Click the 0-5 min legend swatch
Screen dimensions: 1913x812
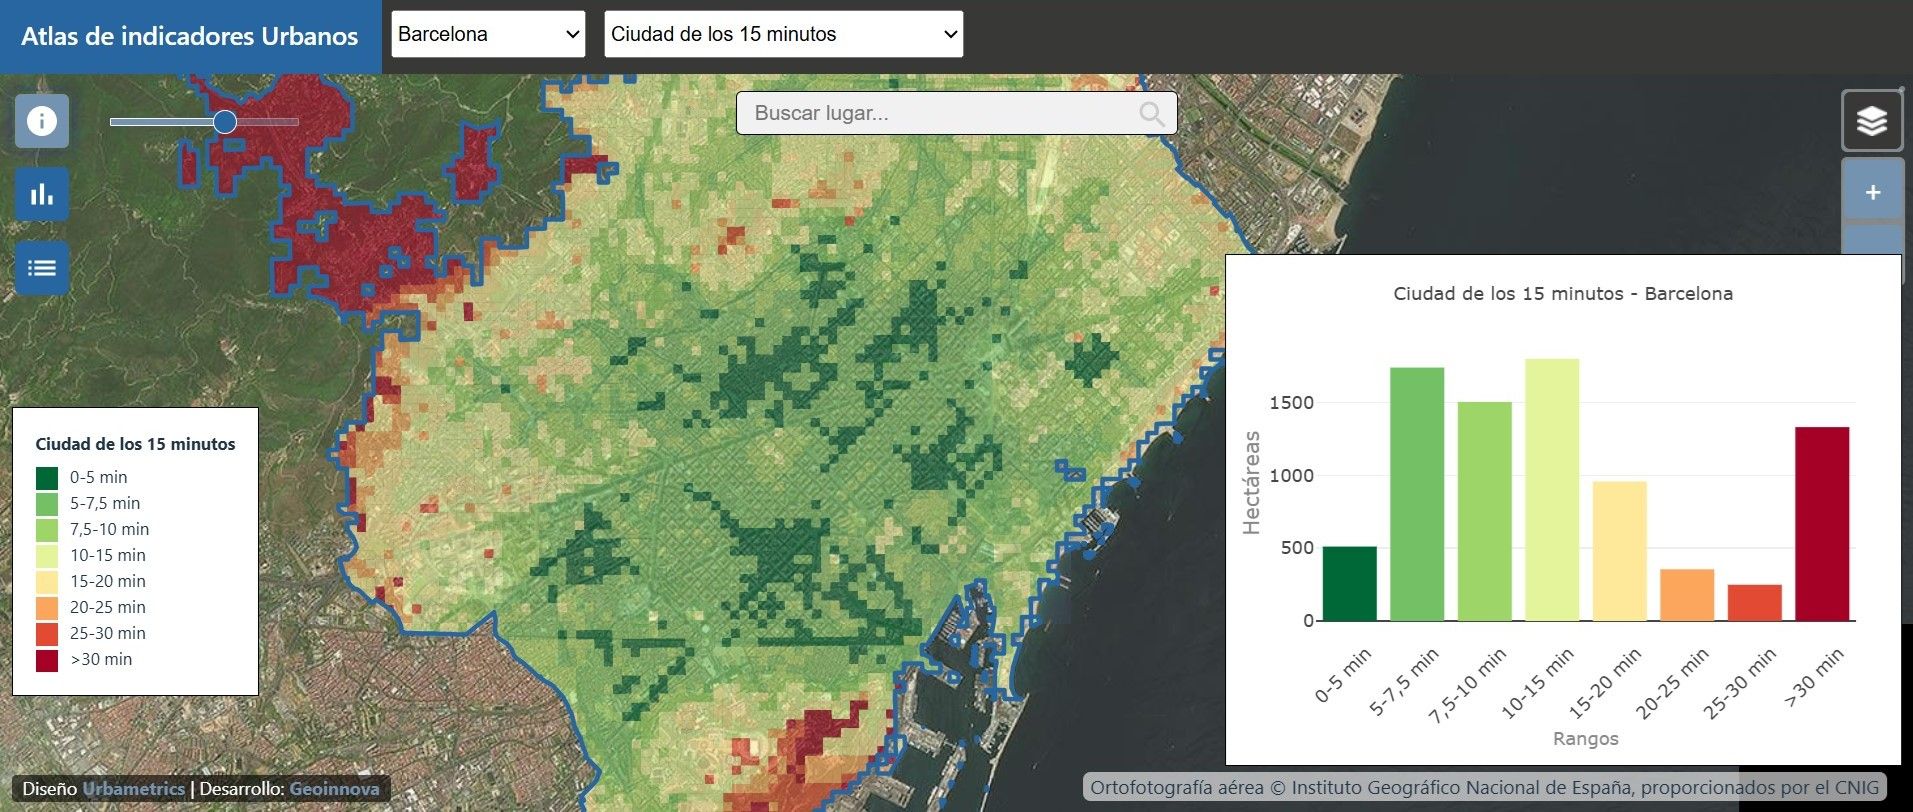click(47, 477)
